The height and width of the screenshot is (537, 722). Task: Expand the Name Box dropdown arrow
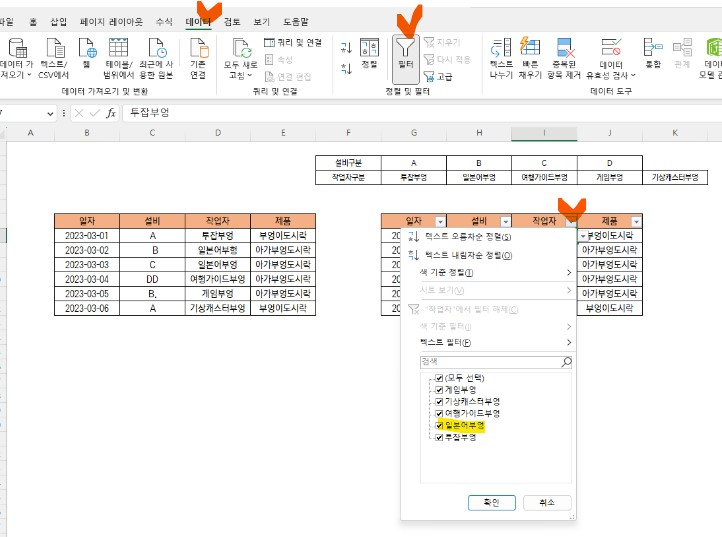coord(50,114)
